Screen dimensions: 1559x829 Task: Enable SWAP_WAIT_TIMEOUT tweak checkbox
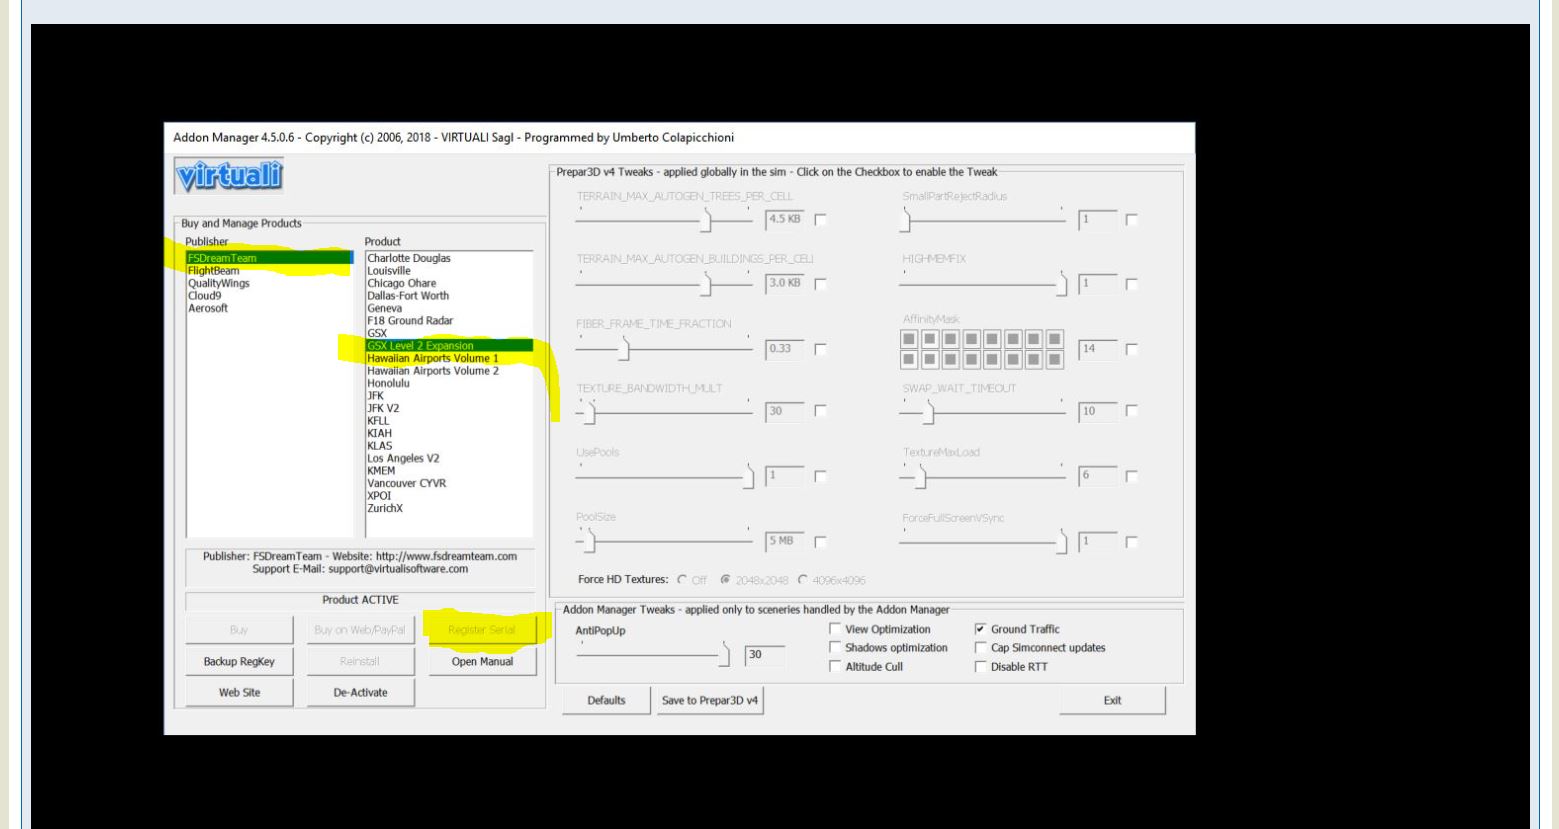1132,411
